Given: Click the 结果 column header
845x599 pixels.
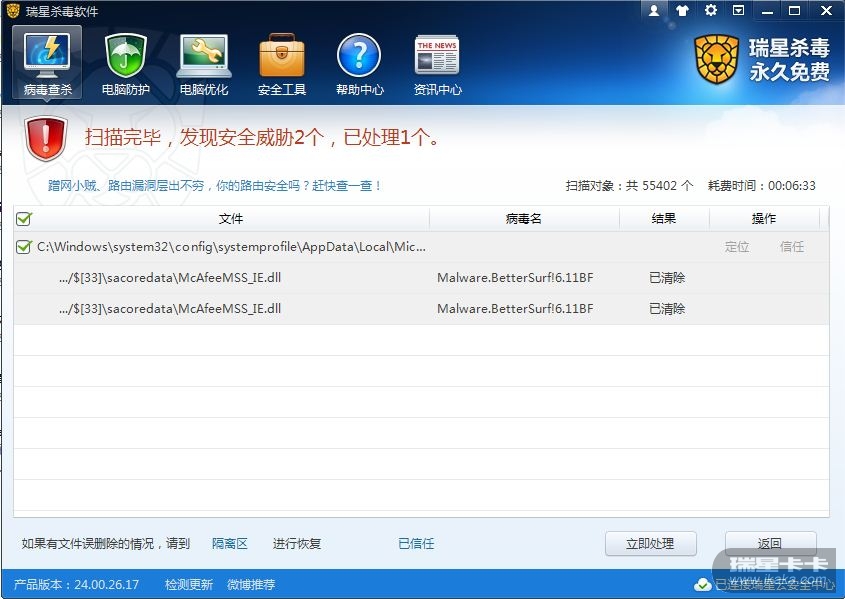Looking at the screenshot, I should point(663,219).
